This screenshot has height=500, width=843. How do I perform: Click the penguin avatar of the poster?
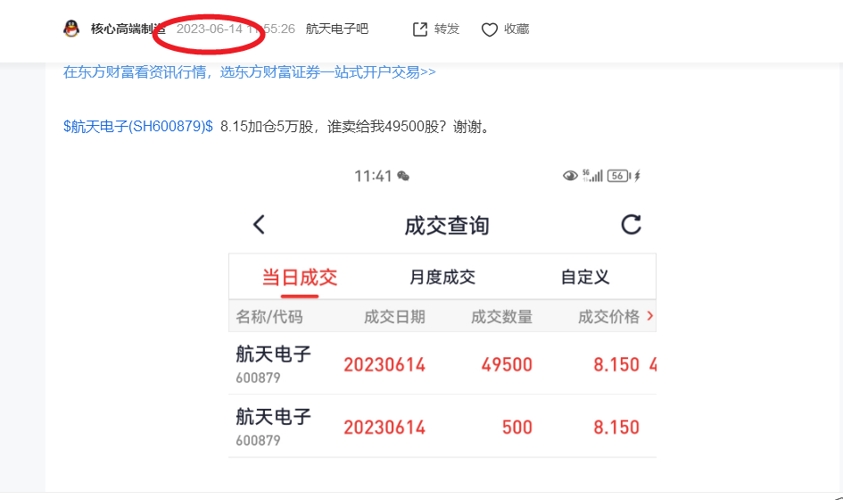coord(71,28)
